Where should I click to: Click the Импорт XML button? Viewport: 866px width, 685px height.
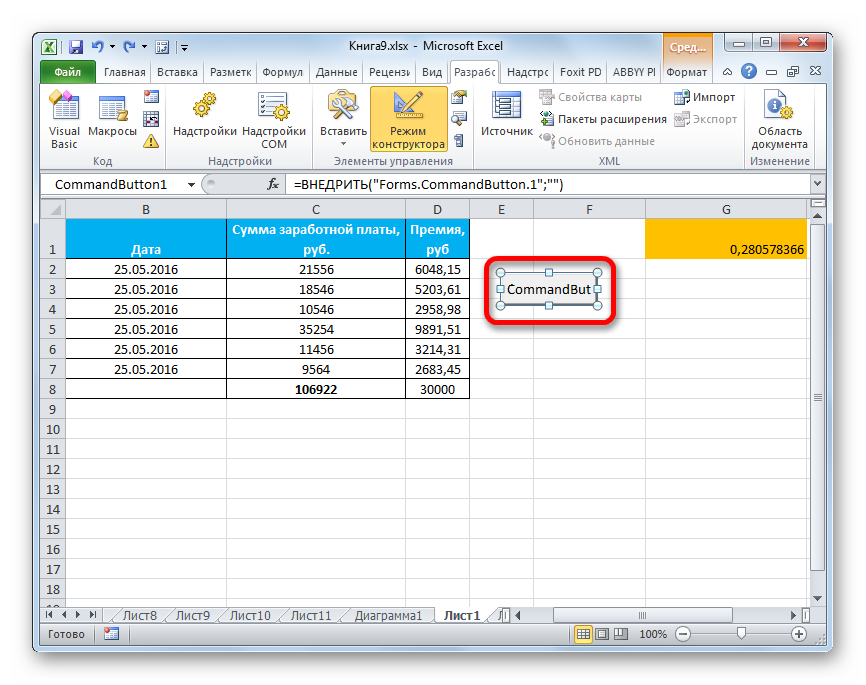tap(705, 97)
